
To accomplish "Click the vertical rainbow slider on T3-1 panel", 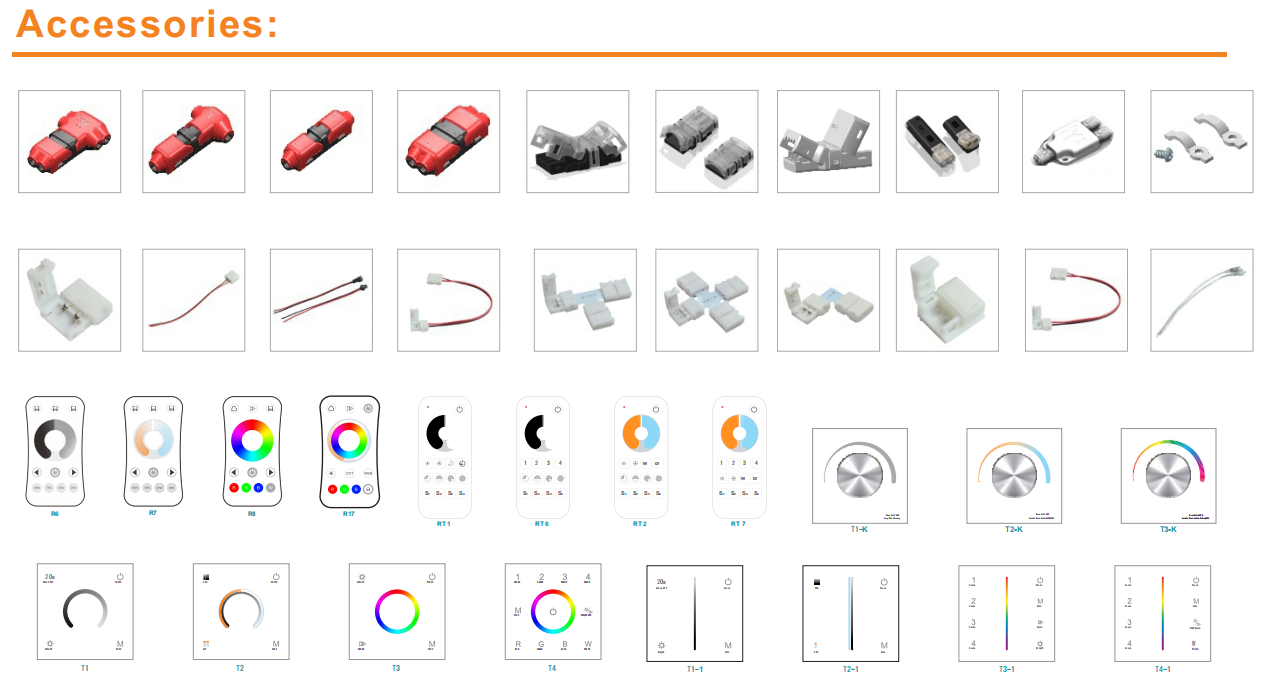I will point(1006,613).
